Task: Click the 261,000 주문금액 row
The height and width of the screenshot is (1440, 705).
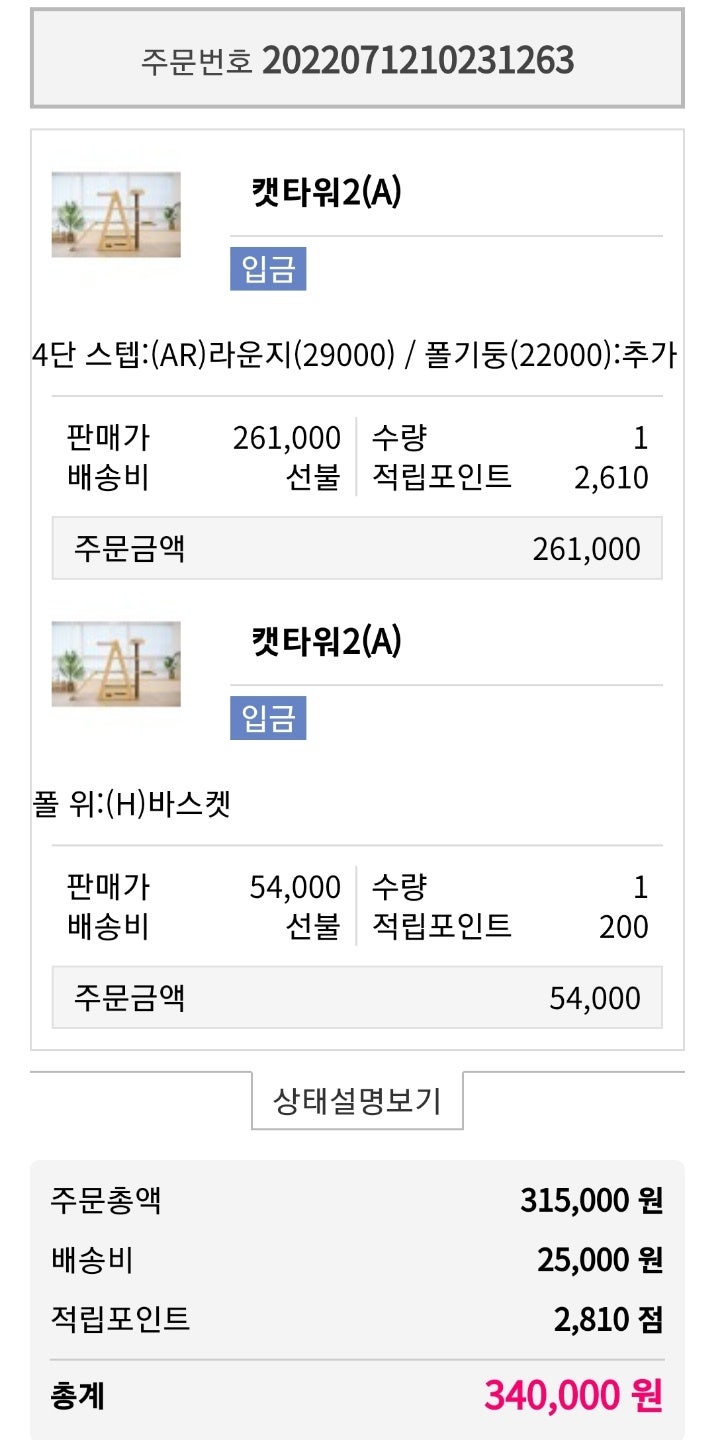Action: pyautogui.click(x=357, y=548)
